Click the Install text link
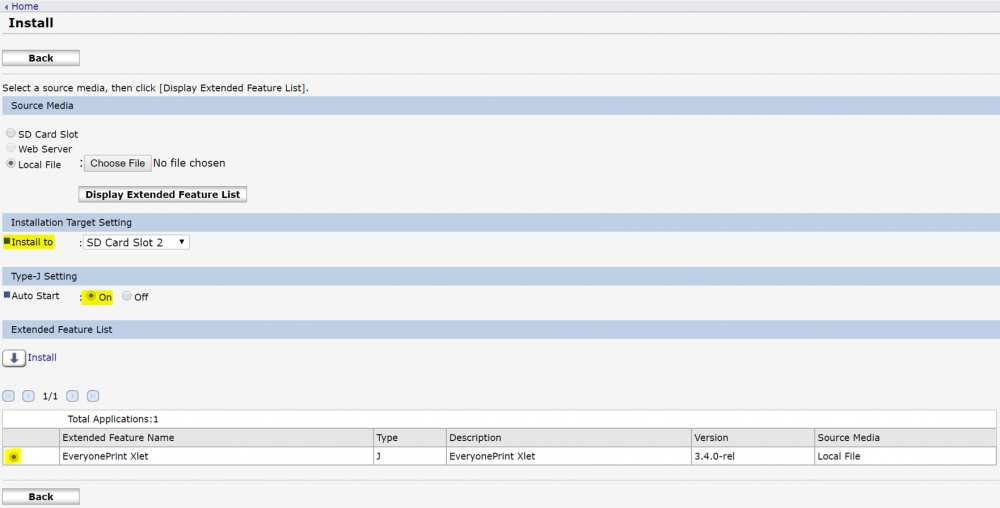 point(42,357)
